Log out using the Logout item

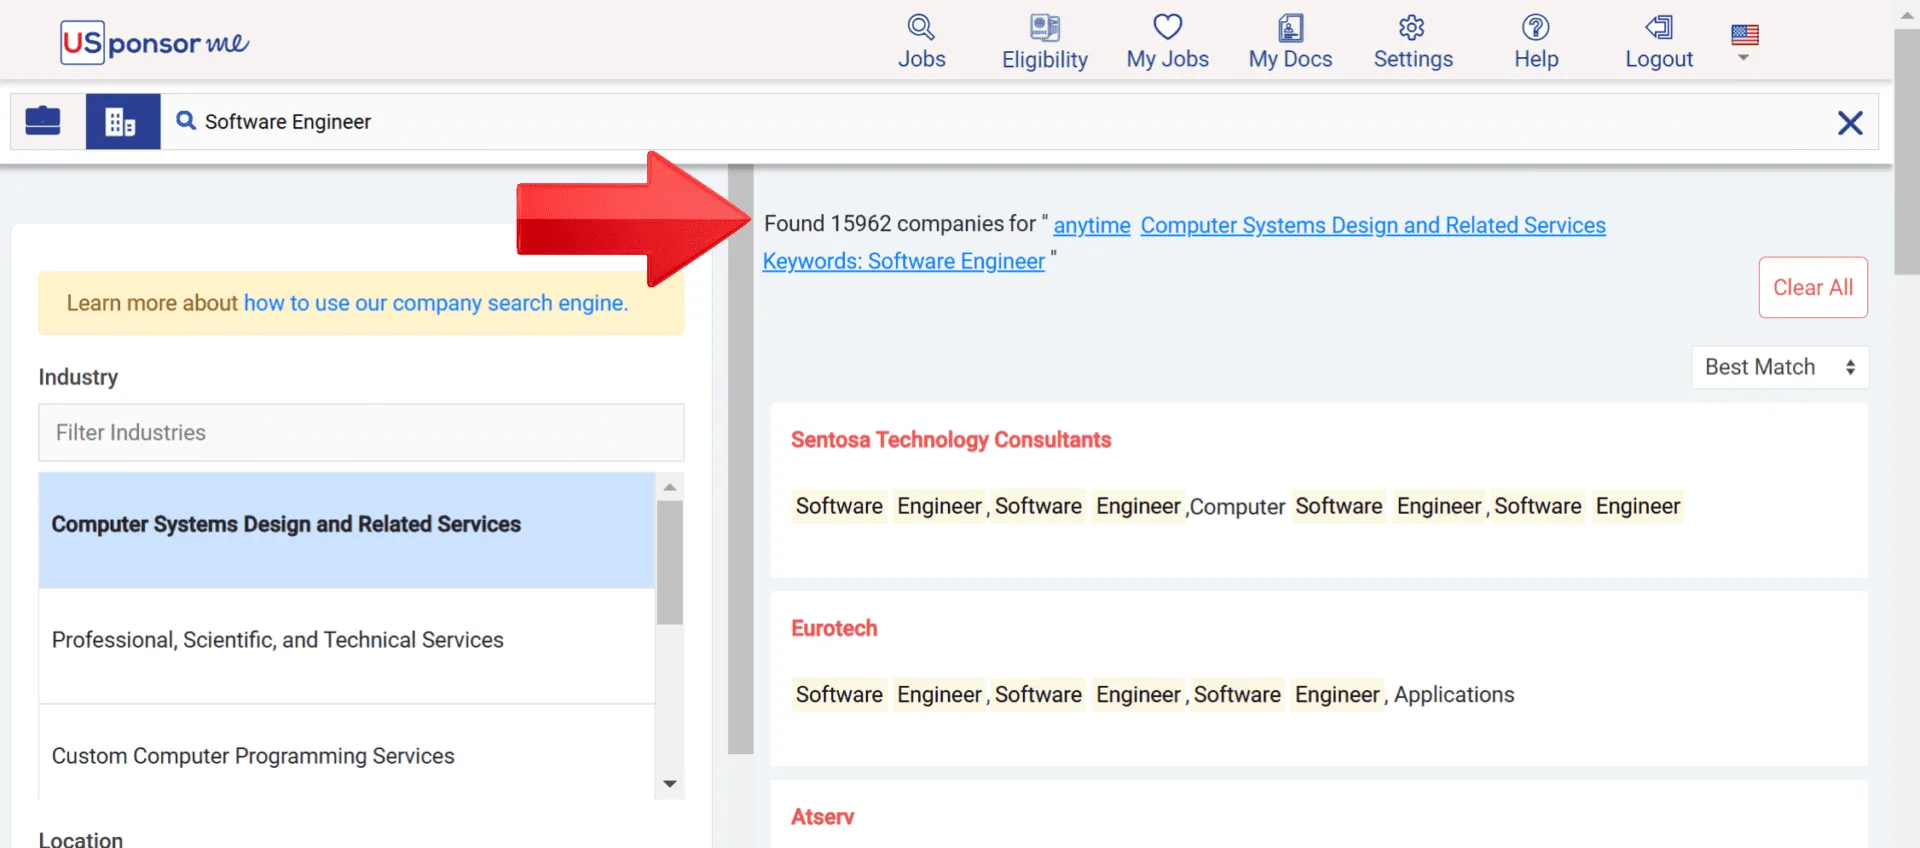[1659, 42]
